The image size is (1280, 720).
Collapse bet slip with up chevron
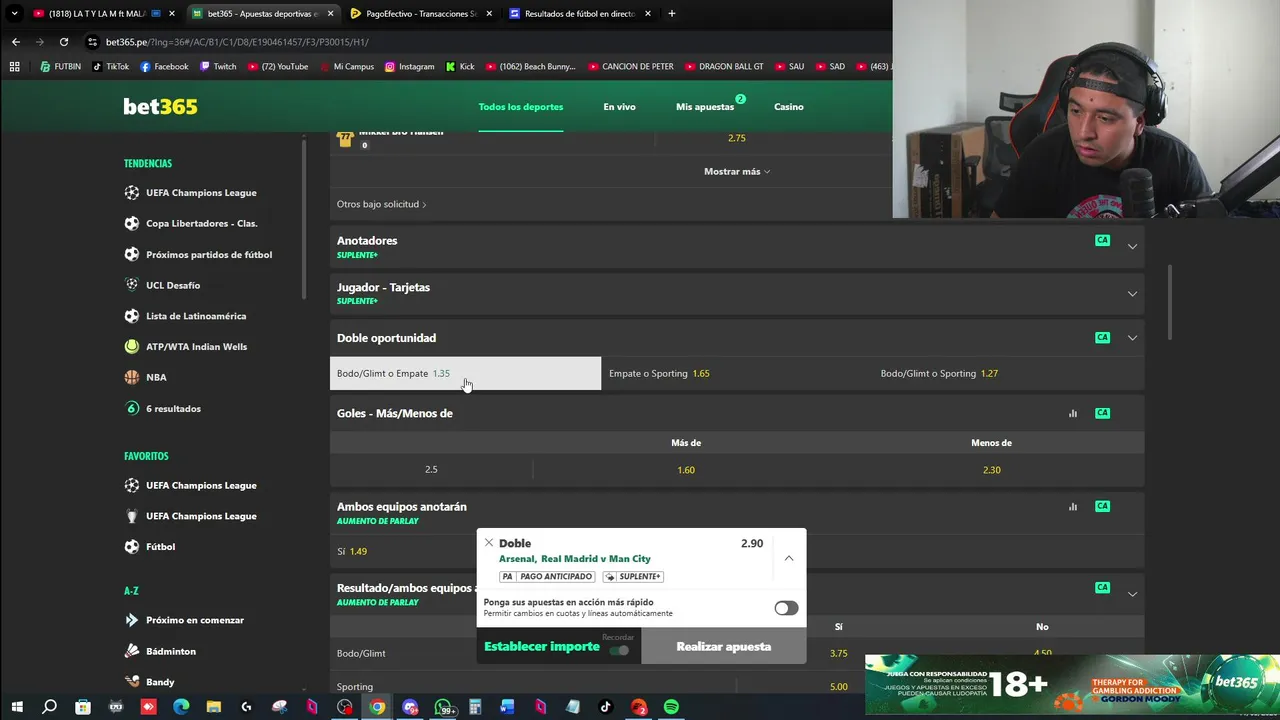[x=789, y=558]
